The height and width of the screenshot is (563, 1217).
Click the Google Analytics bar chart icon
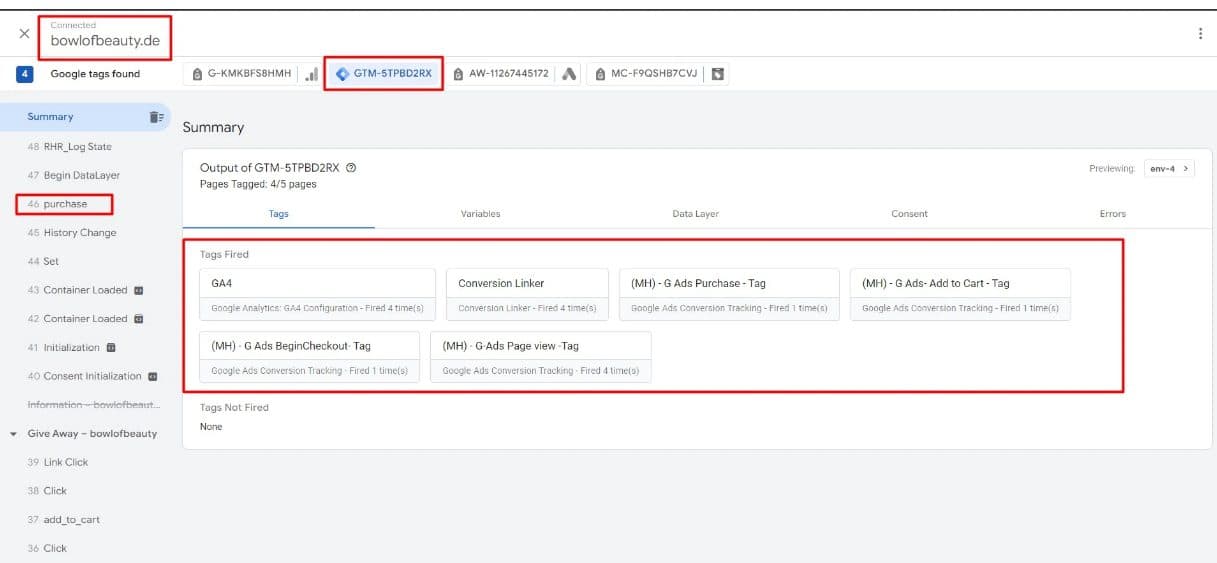(311, 74)
